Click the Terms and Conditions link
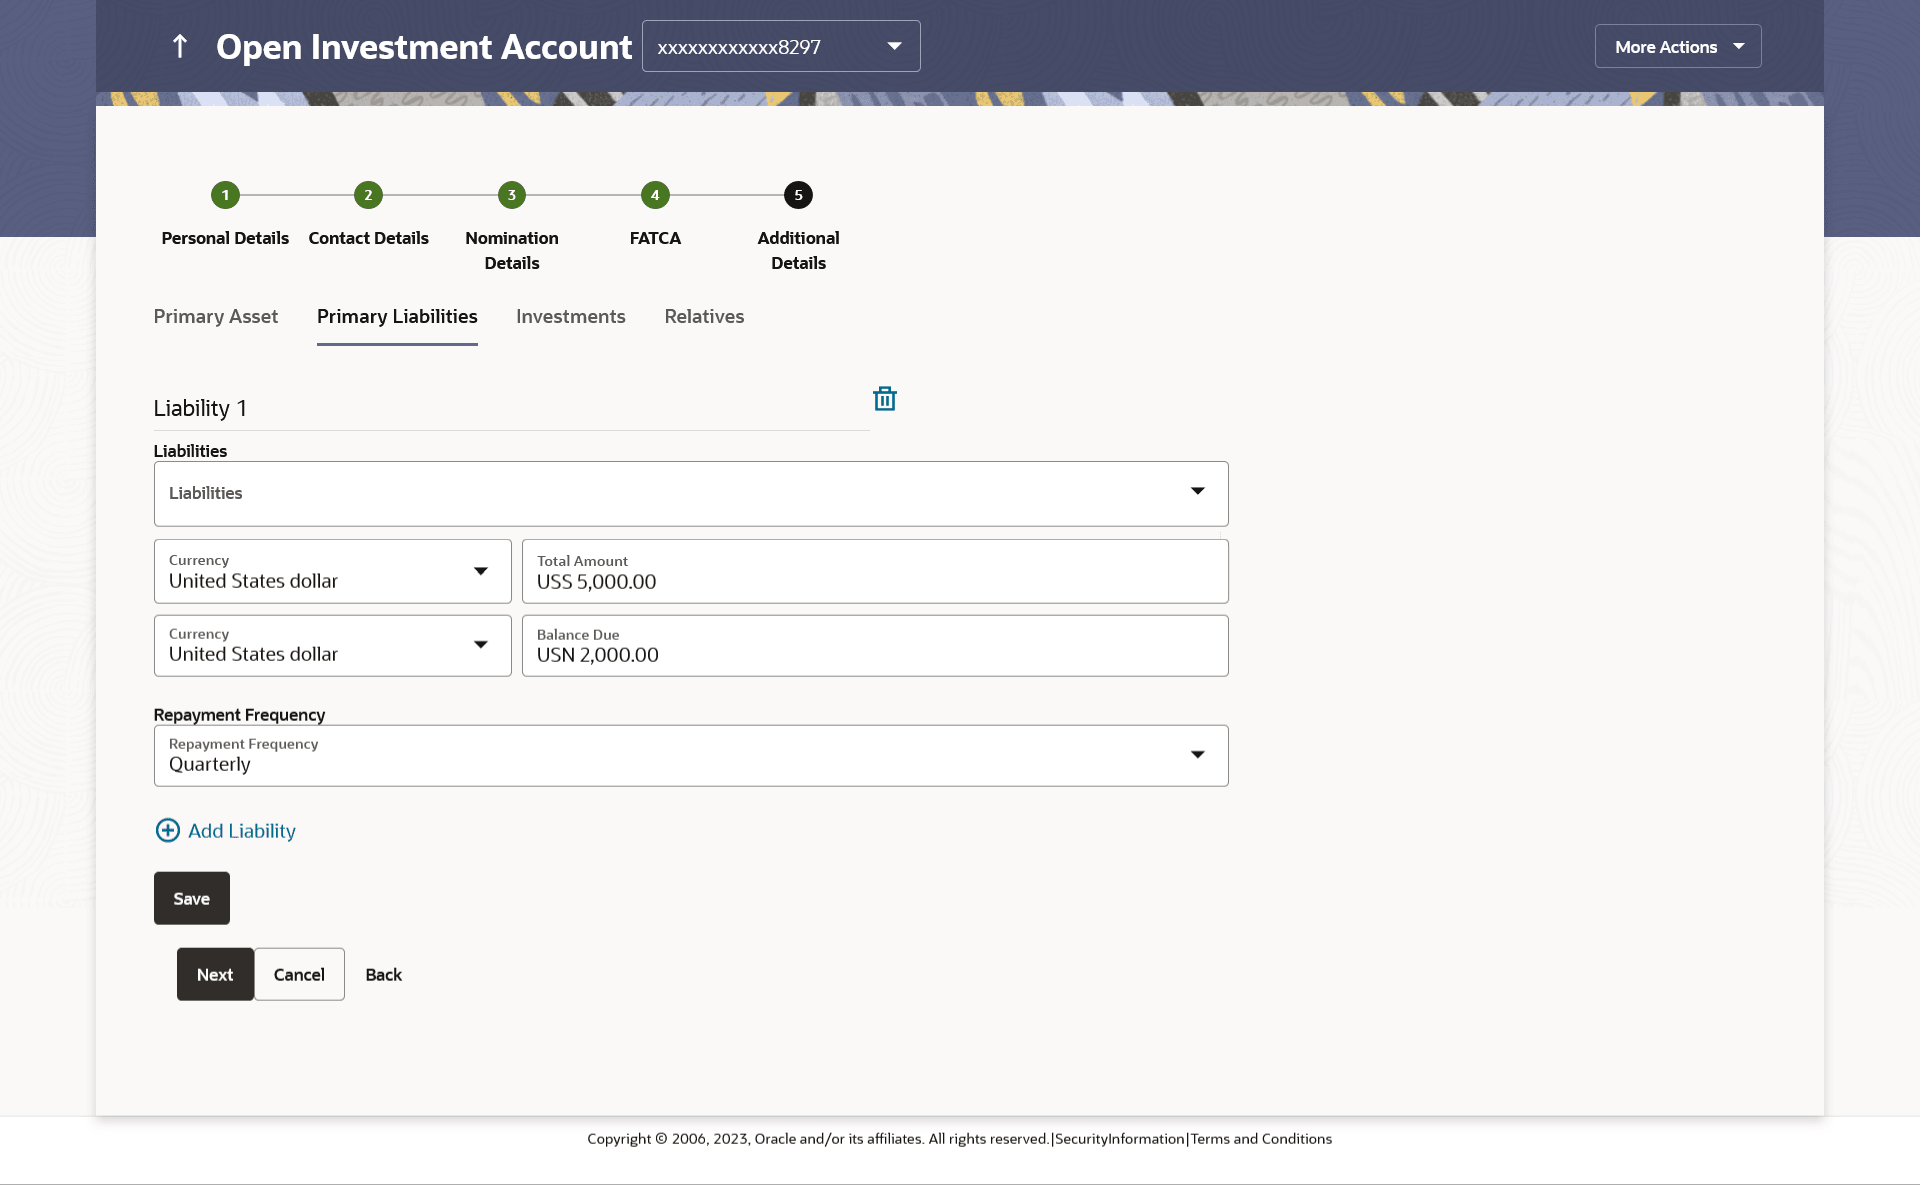Viewport: 1920px width, 1185px height. click(x=1260, y=1139)
